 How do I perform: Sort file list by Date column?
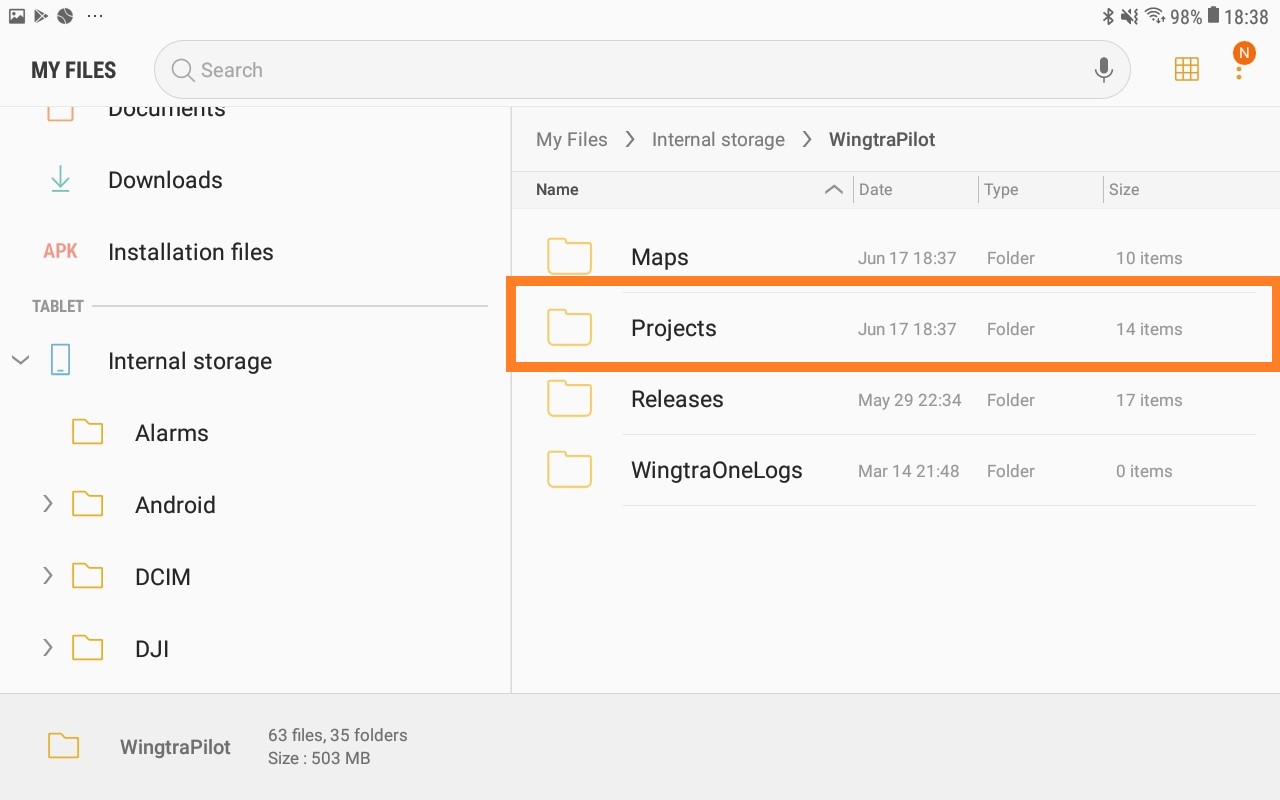(875, 190)
